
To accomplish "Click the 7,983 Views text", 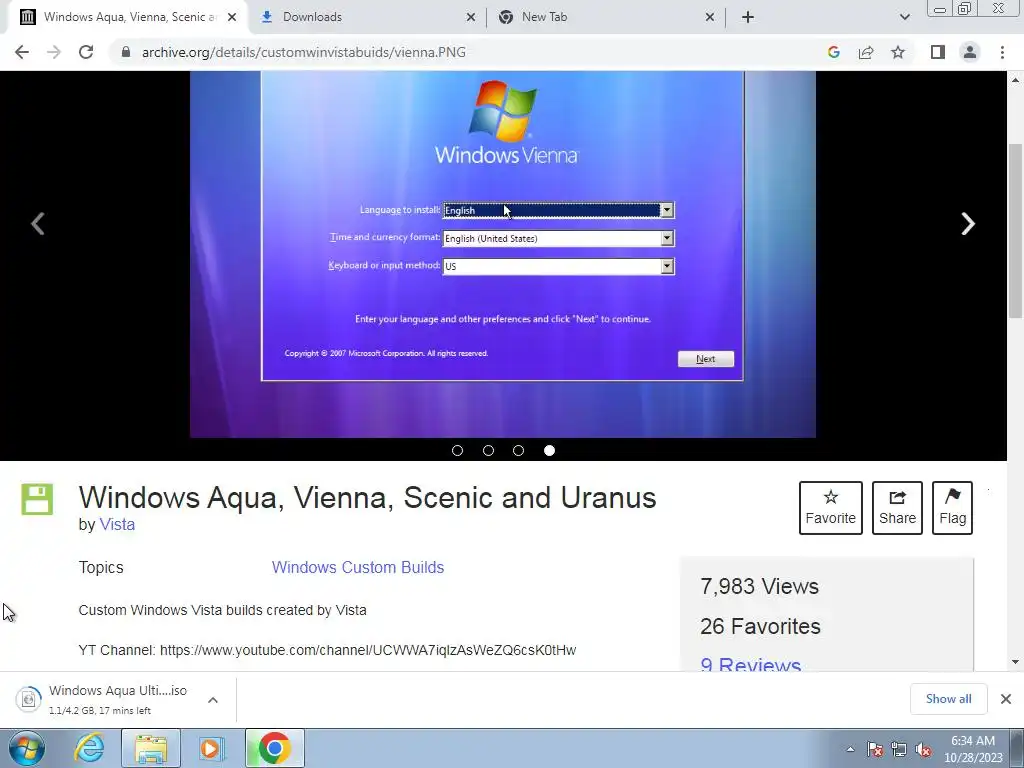I will coord(760,586).
